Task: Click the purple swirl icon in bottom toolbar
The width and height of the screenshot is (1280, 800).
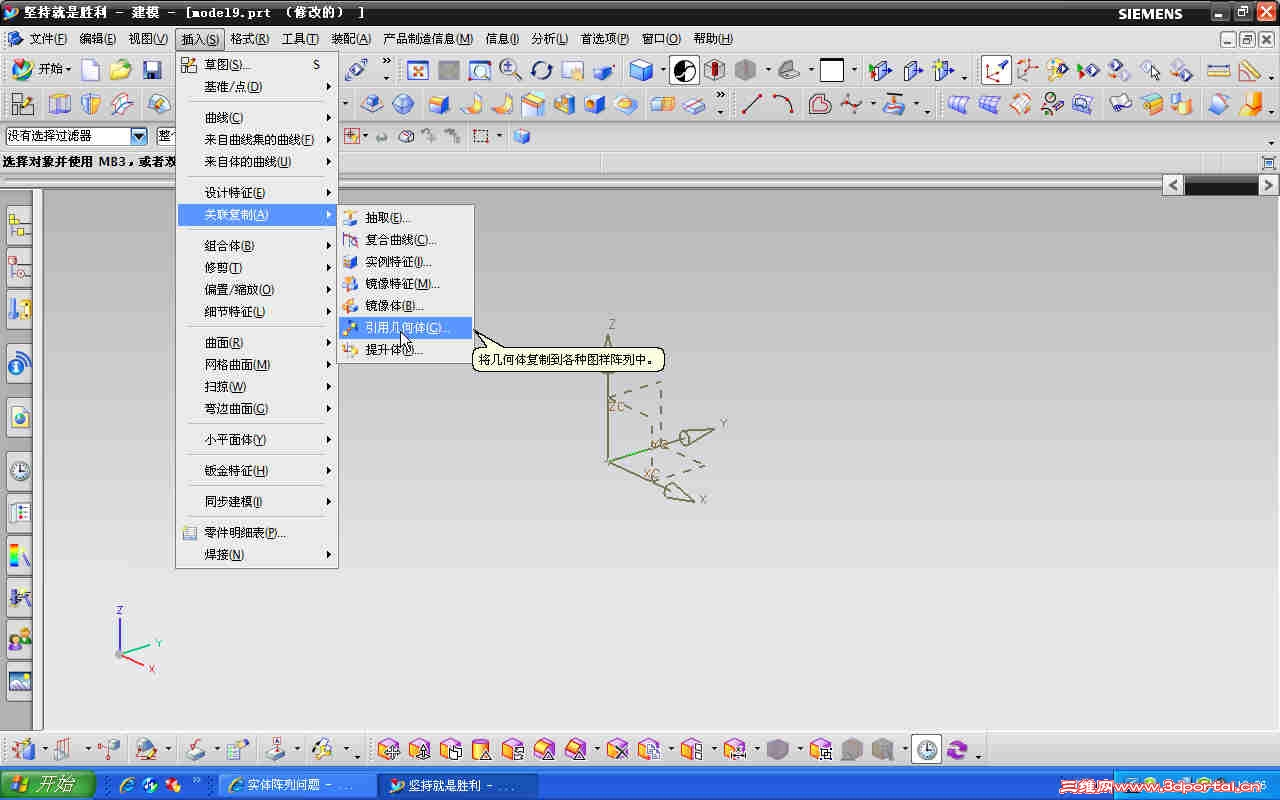Action: point(958,749)
